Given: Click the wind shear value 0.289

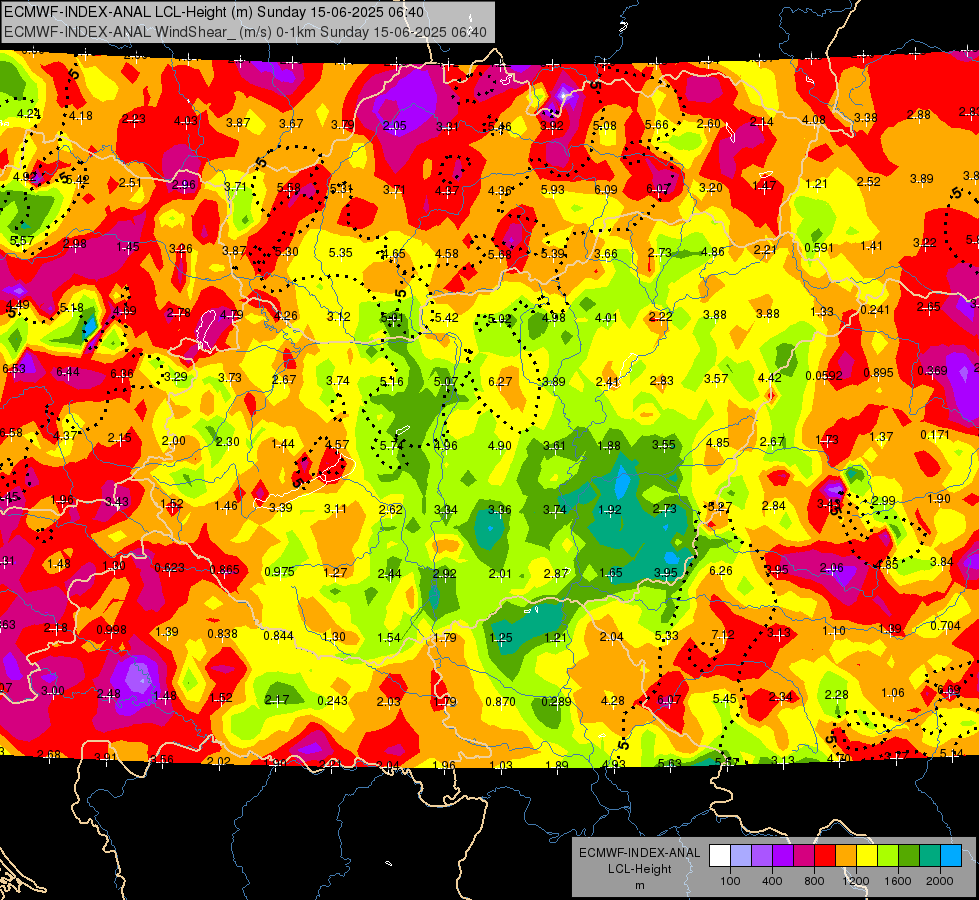Looking at the screenshot, I should tap(556, 701).
